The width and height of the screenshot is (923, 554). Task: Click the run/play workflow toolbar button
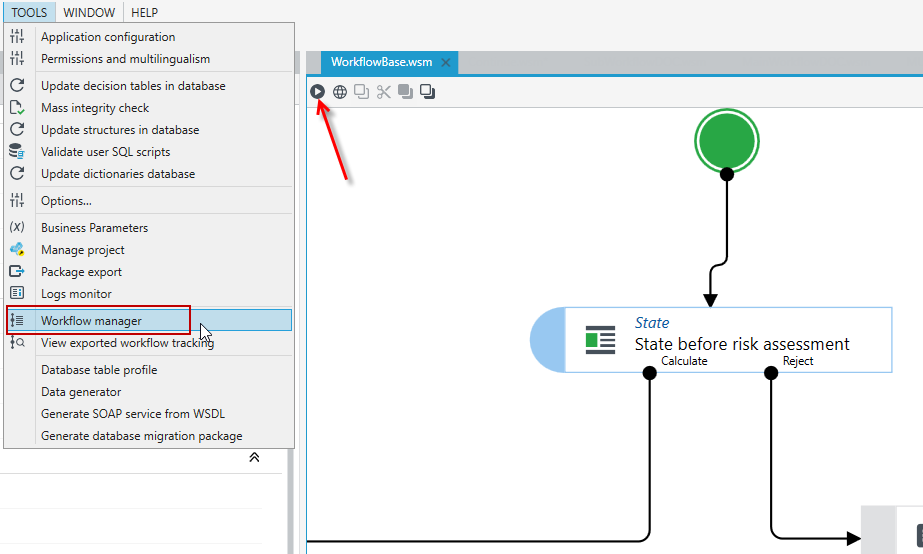(317, 91)
